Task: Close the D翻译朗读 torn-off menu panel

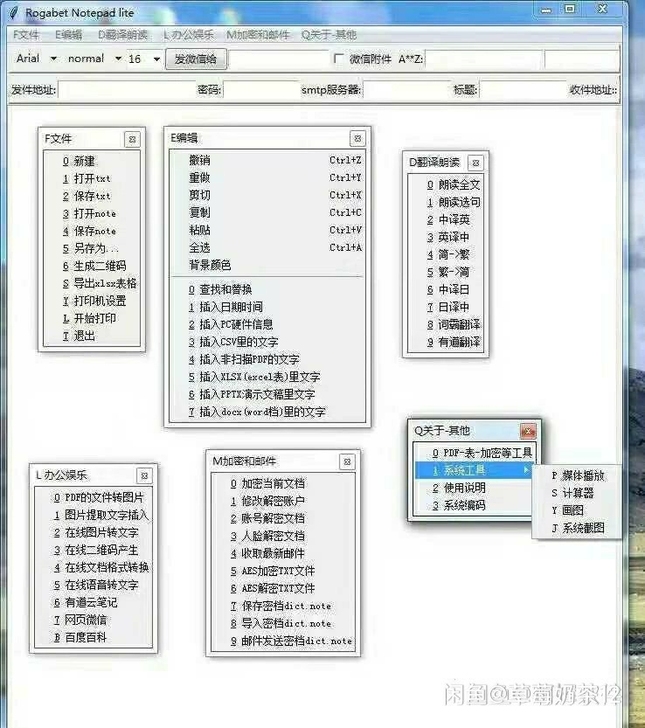Action: 476,163
